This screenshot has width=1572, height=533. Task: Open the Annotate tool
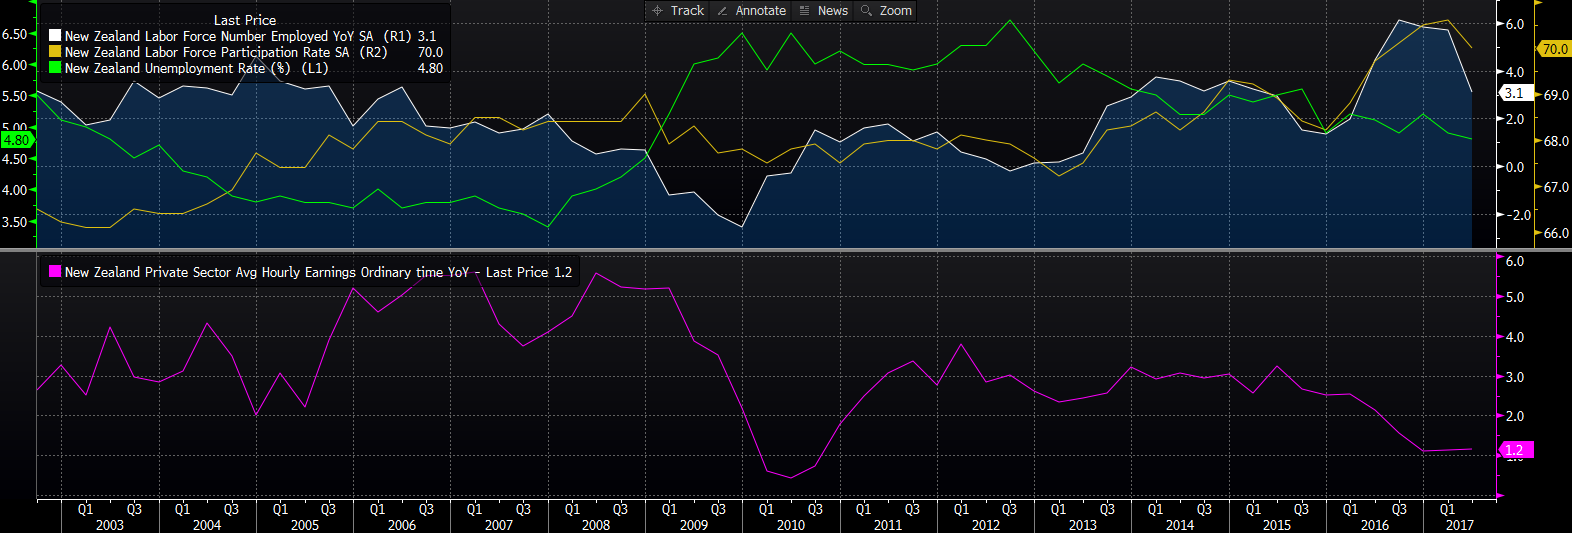[760, 11]
